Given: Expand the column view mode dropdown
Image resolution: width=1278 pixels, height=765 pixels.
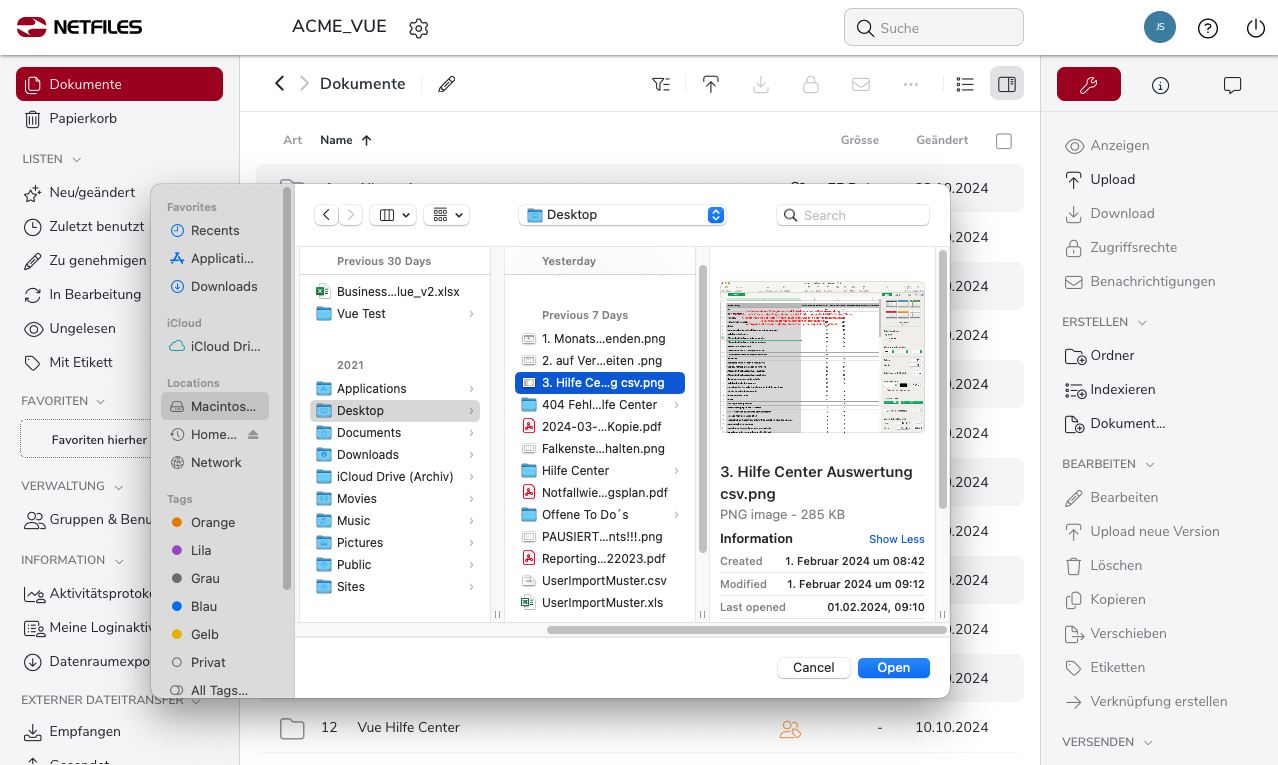Looking at the screenshot, I should click(x=393, y=215).
